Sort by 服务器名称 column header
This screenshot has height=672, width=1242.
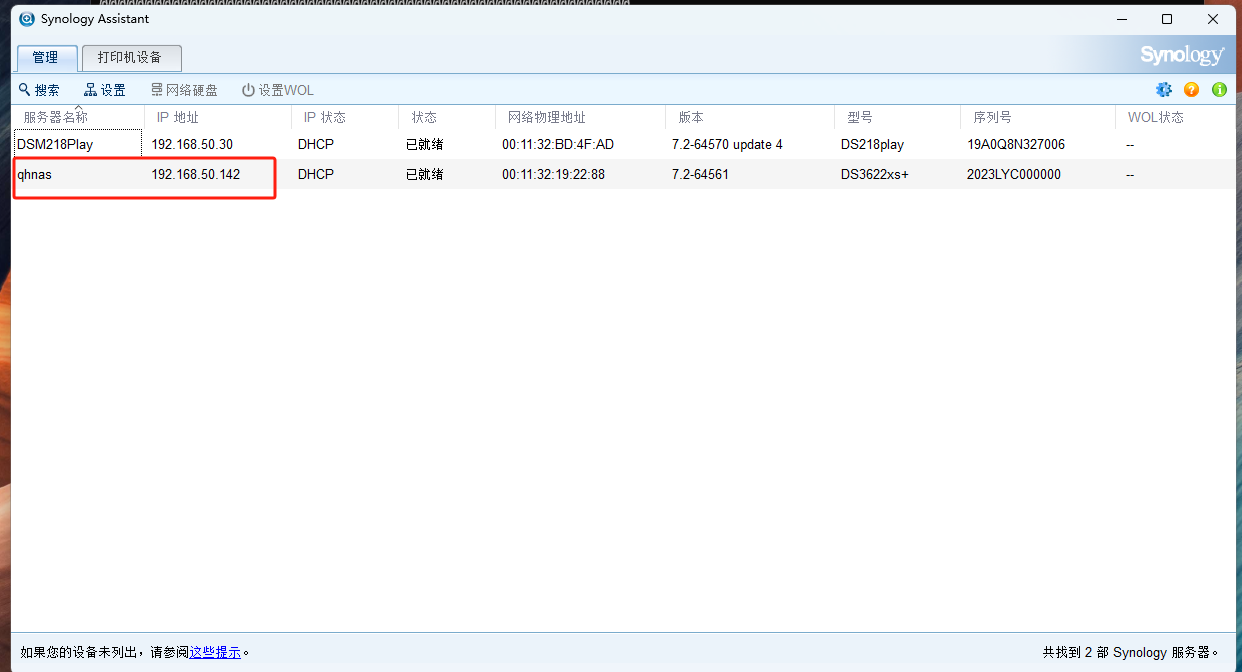(78, 117)
